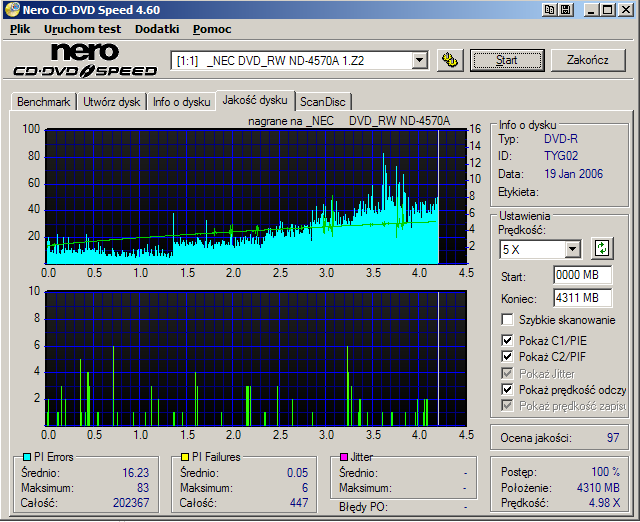Uncheck Pokaż C2/PIF checkbox

coord(507,356)
